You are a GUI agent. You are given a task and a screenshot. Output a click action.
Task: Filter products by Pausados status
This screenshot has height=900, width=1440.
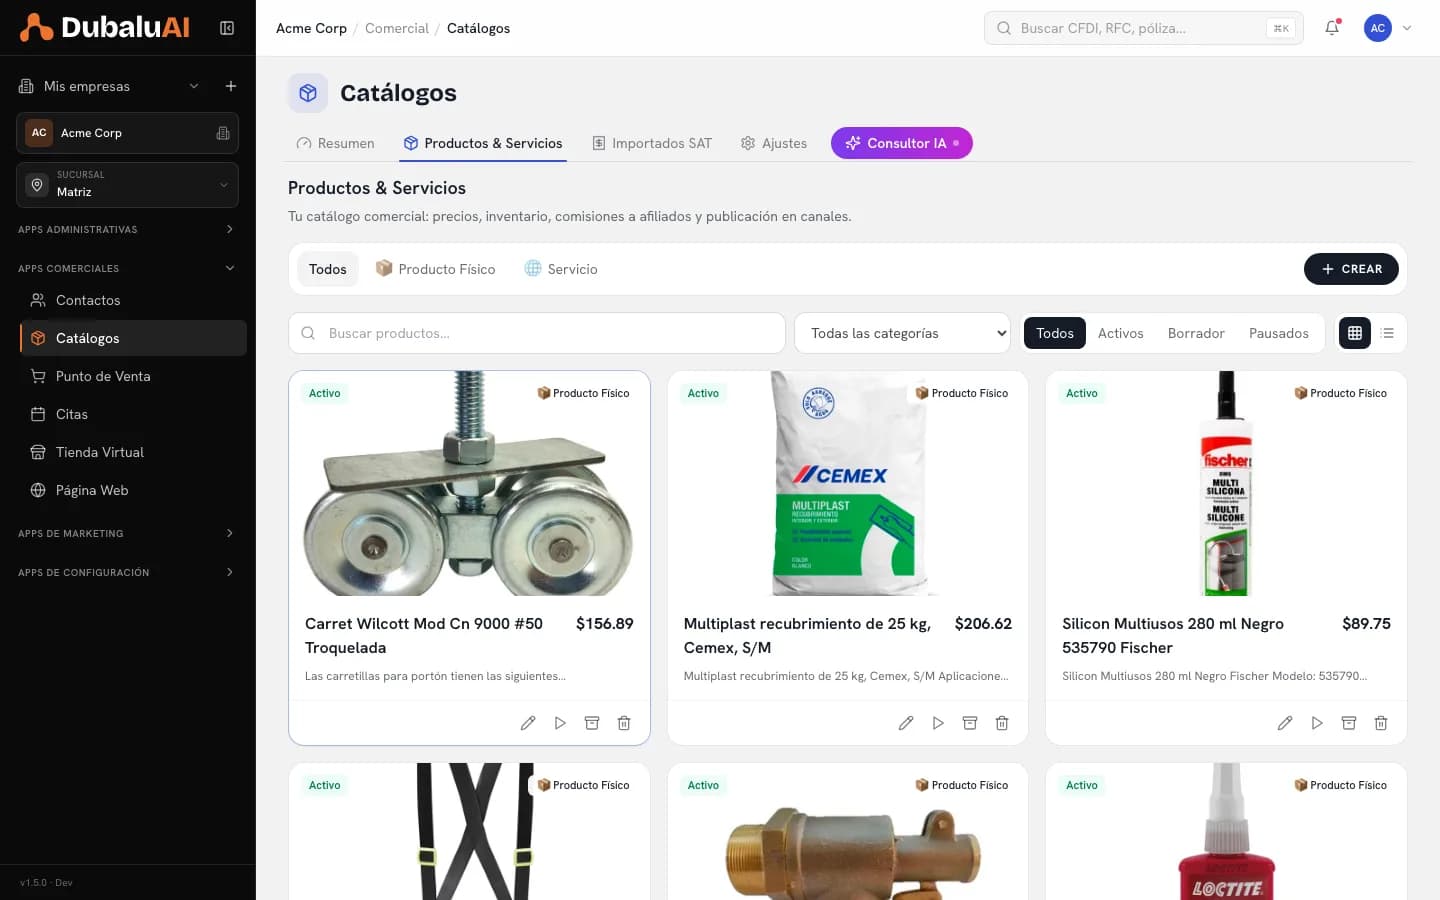[x=1278, y=333]
